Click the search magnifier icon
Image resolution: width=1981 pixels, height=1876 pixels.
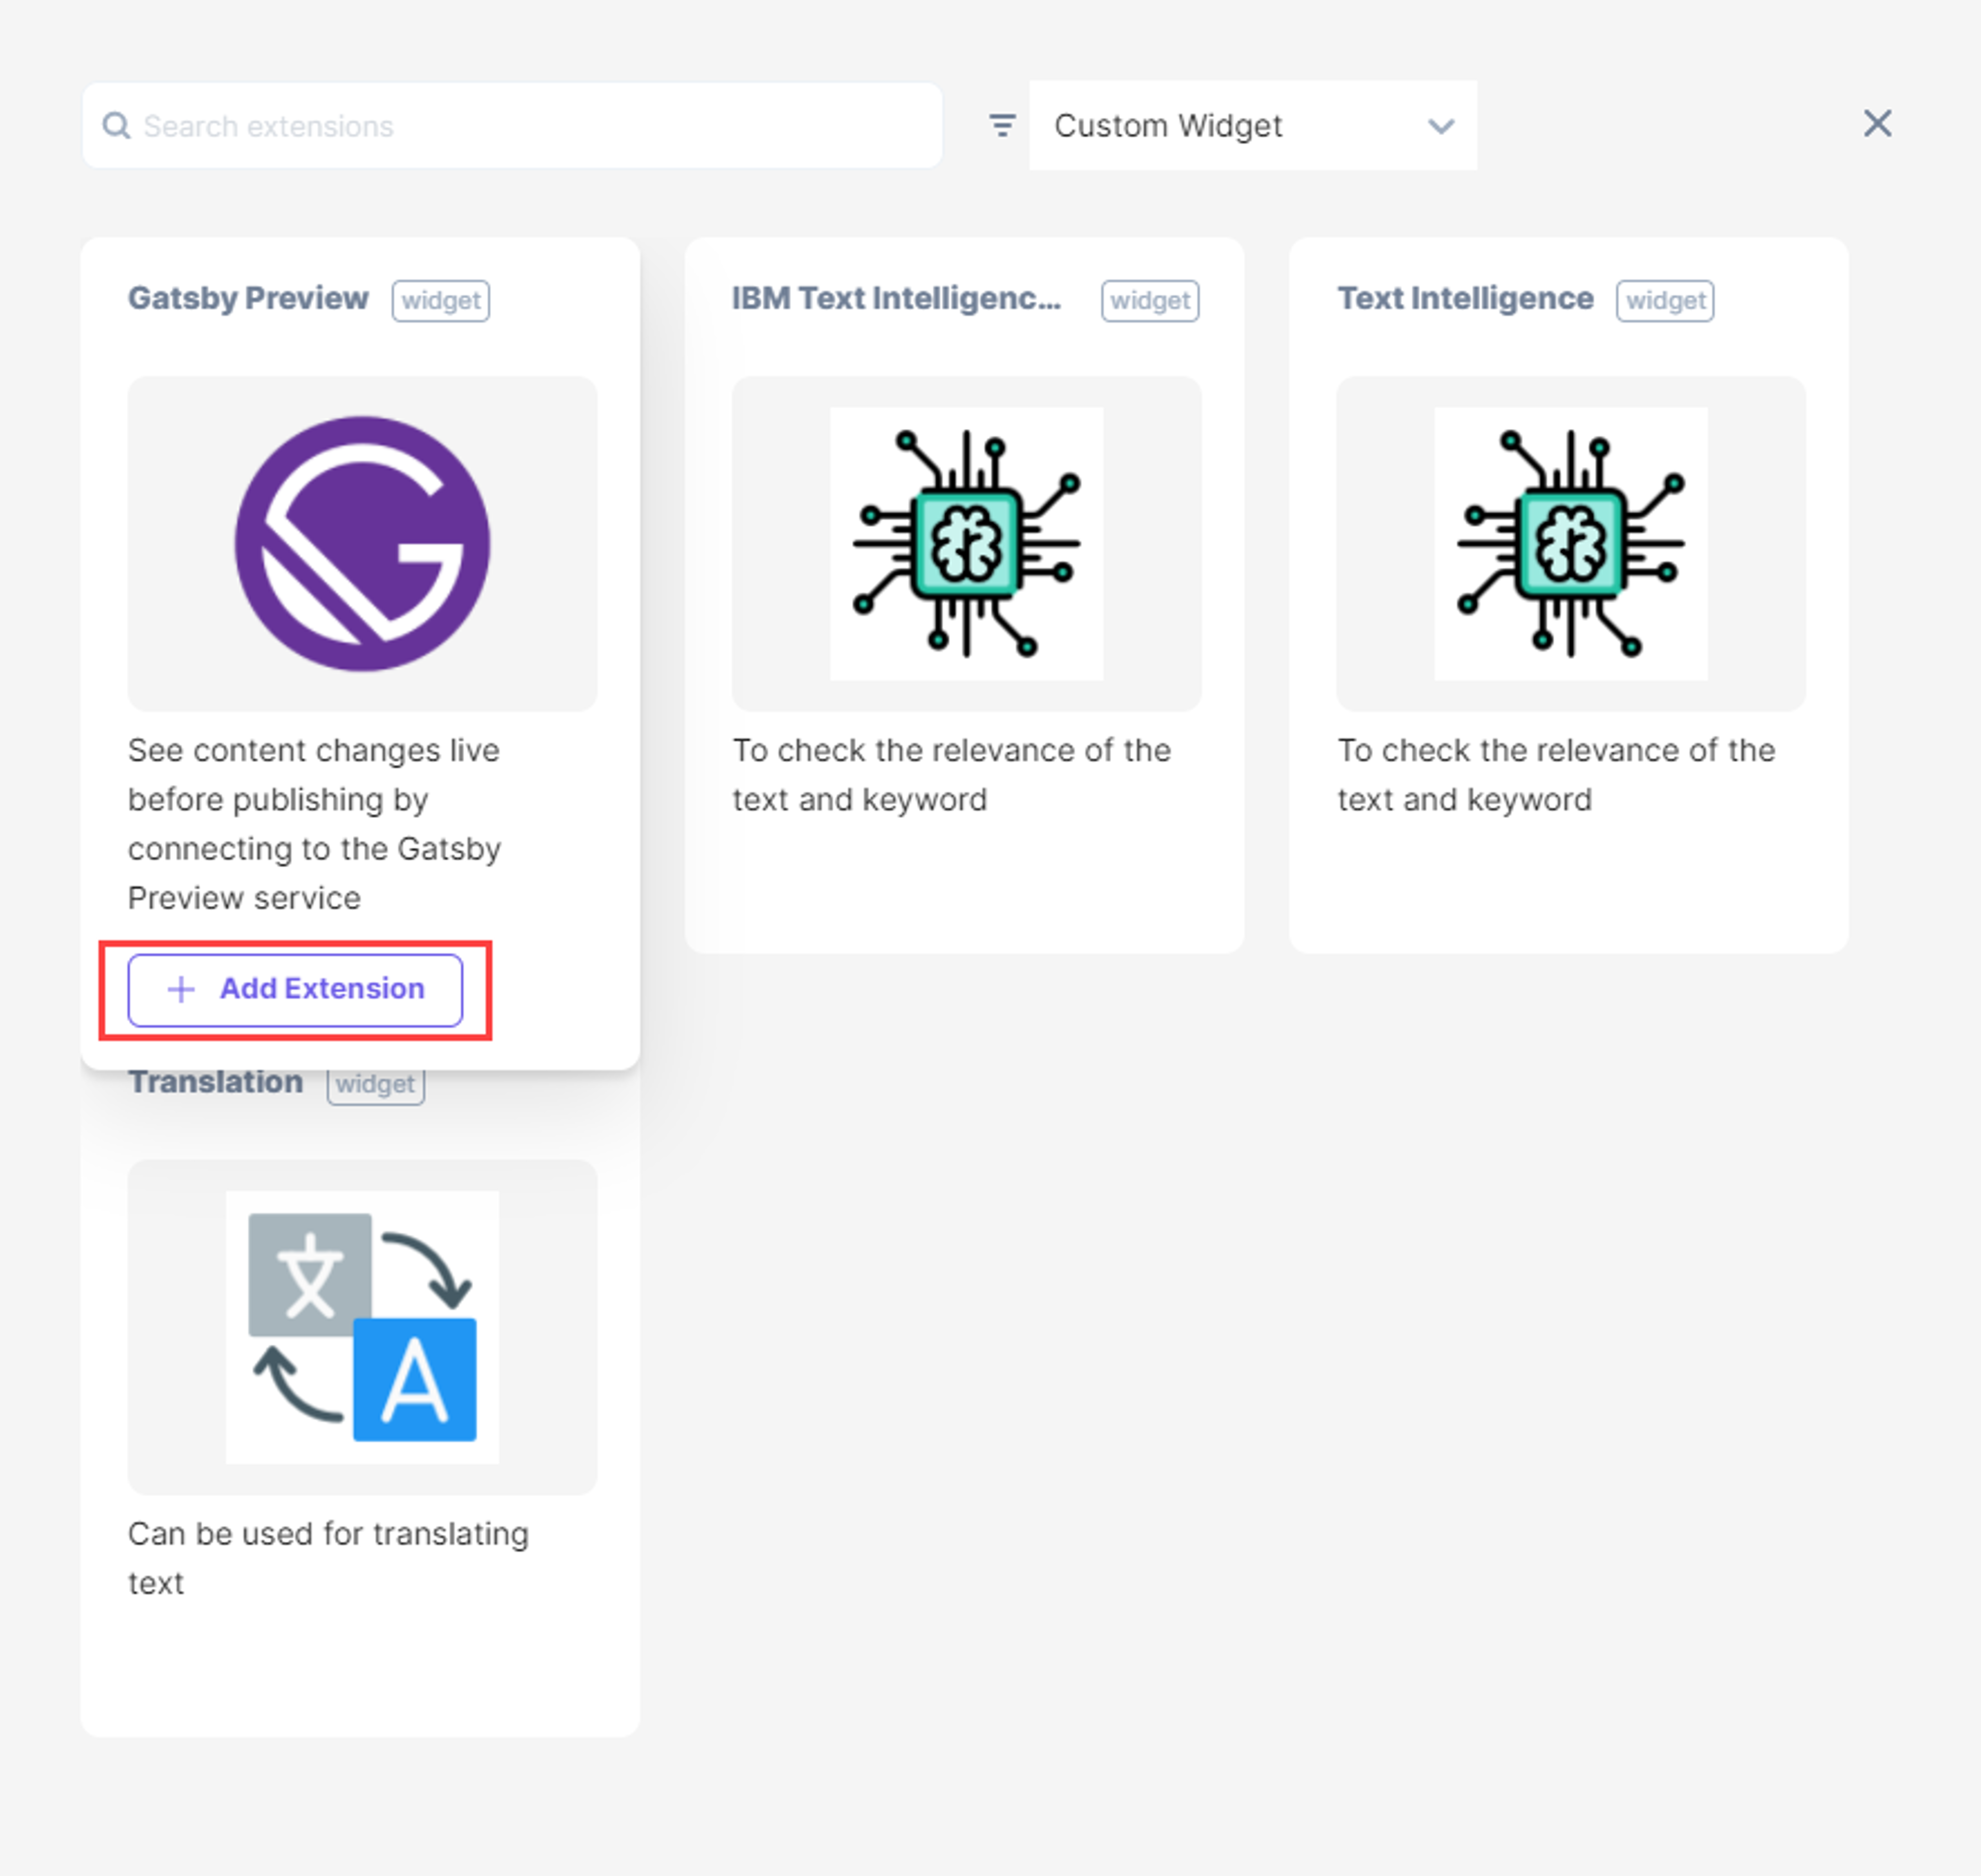117,126
